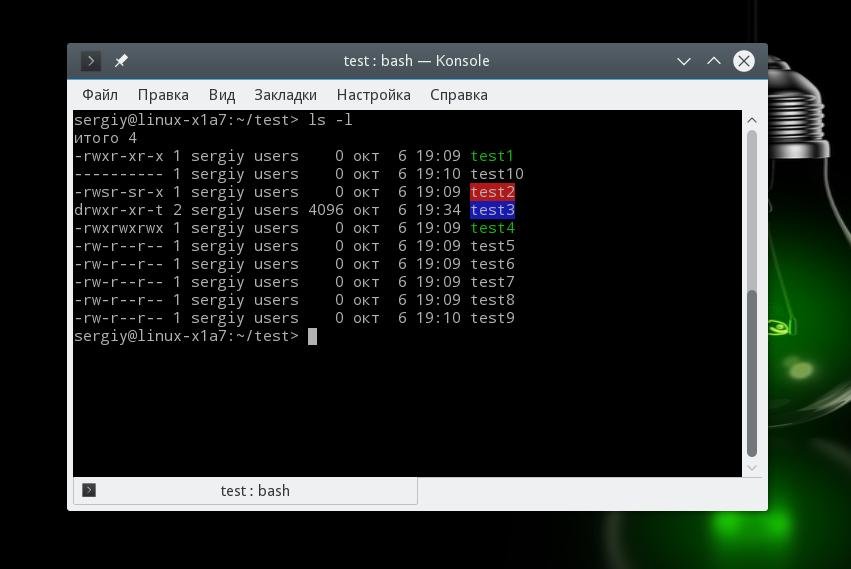851x569 pixels.
Task: Open the Настройка menu
Action: point(373,95)
